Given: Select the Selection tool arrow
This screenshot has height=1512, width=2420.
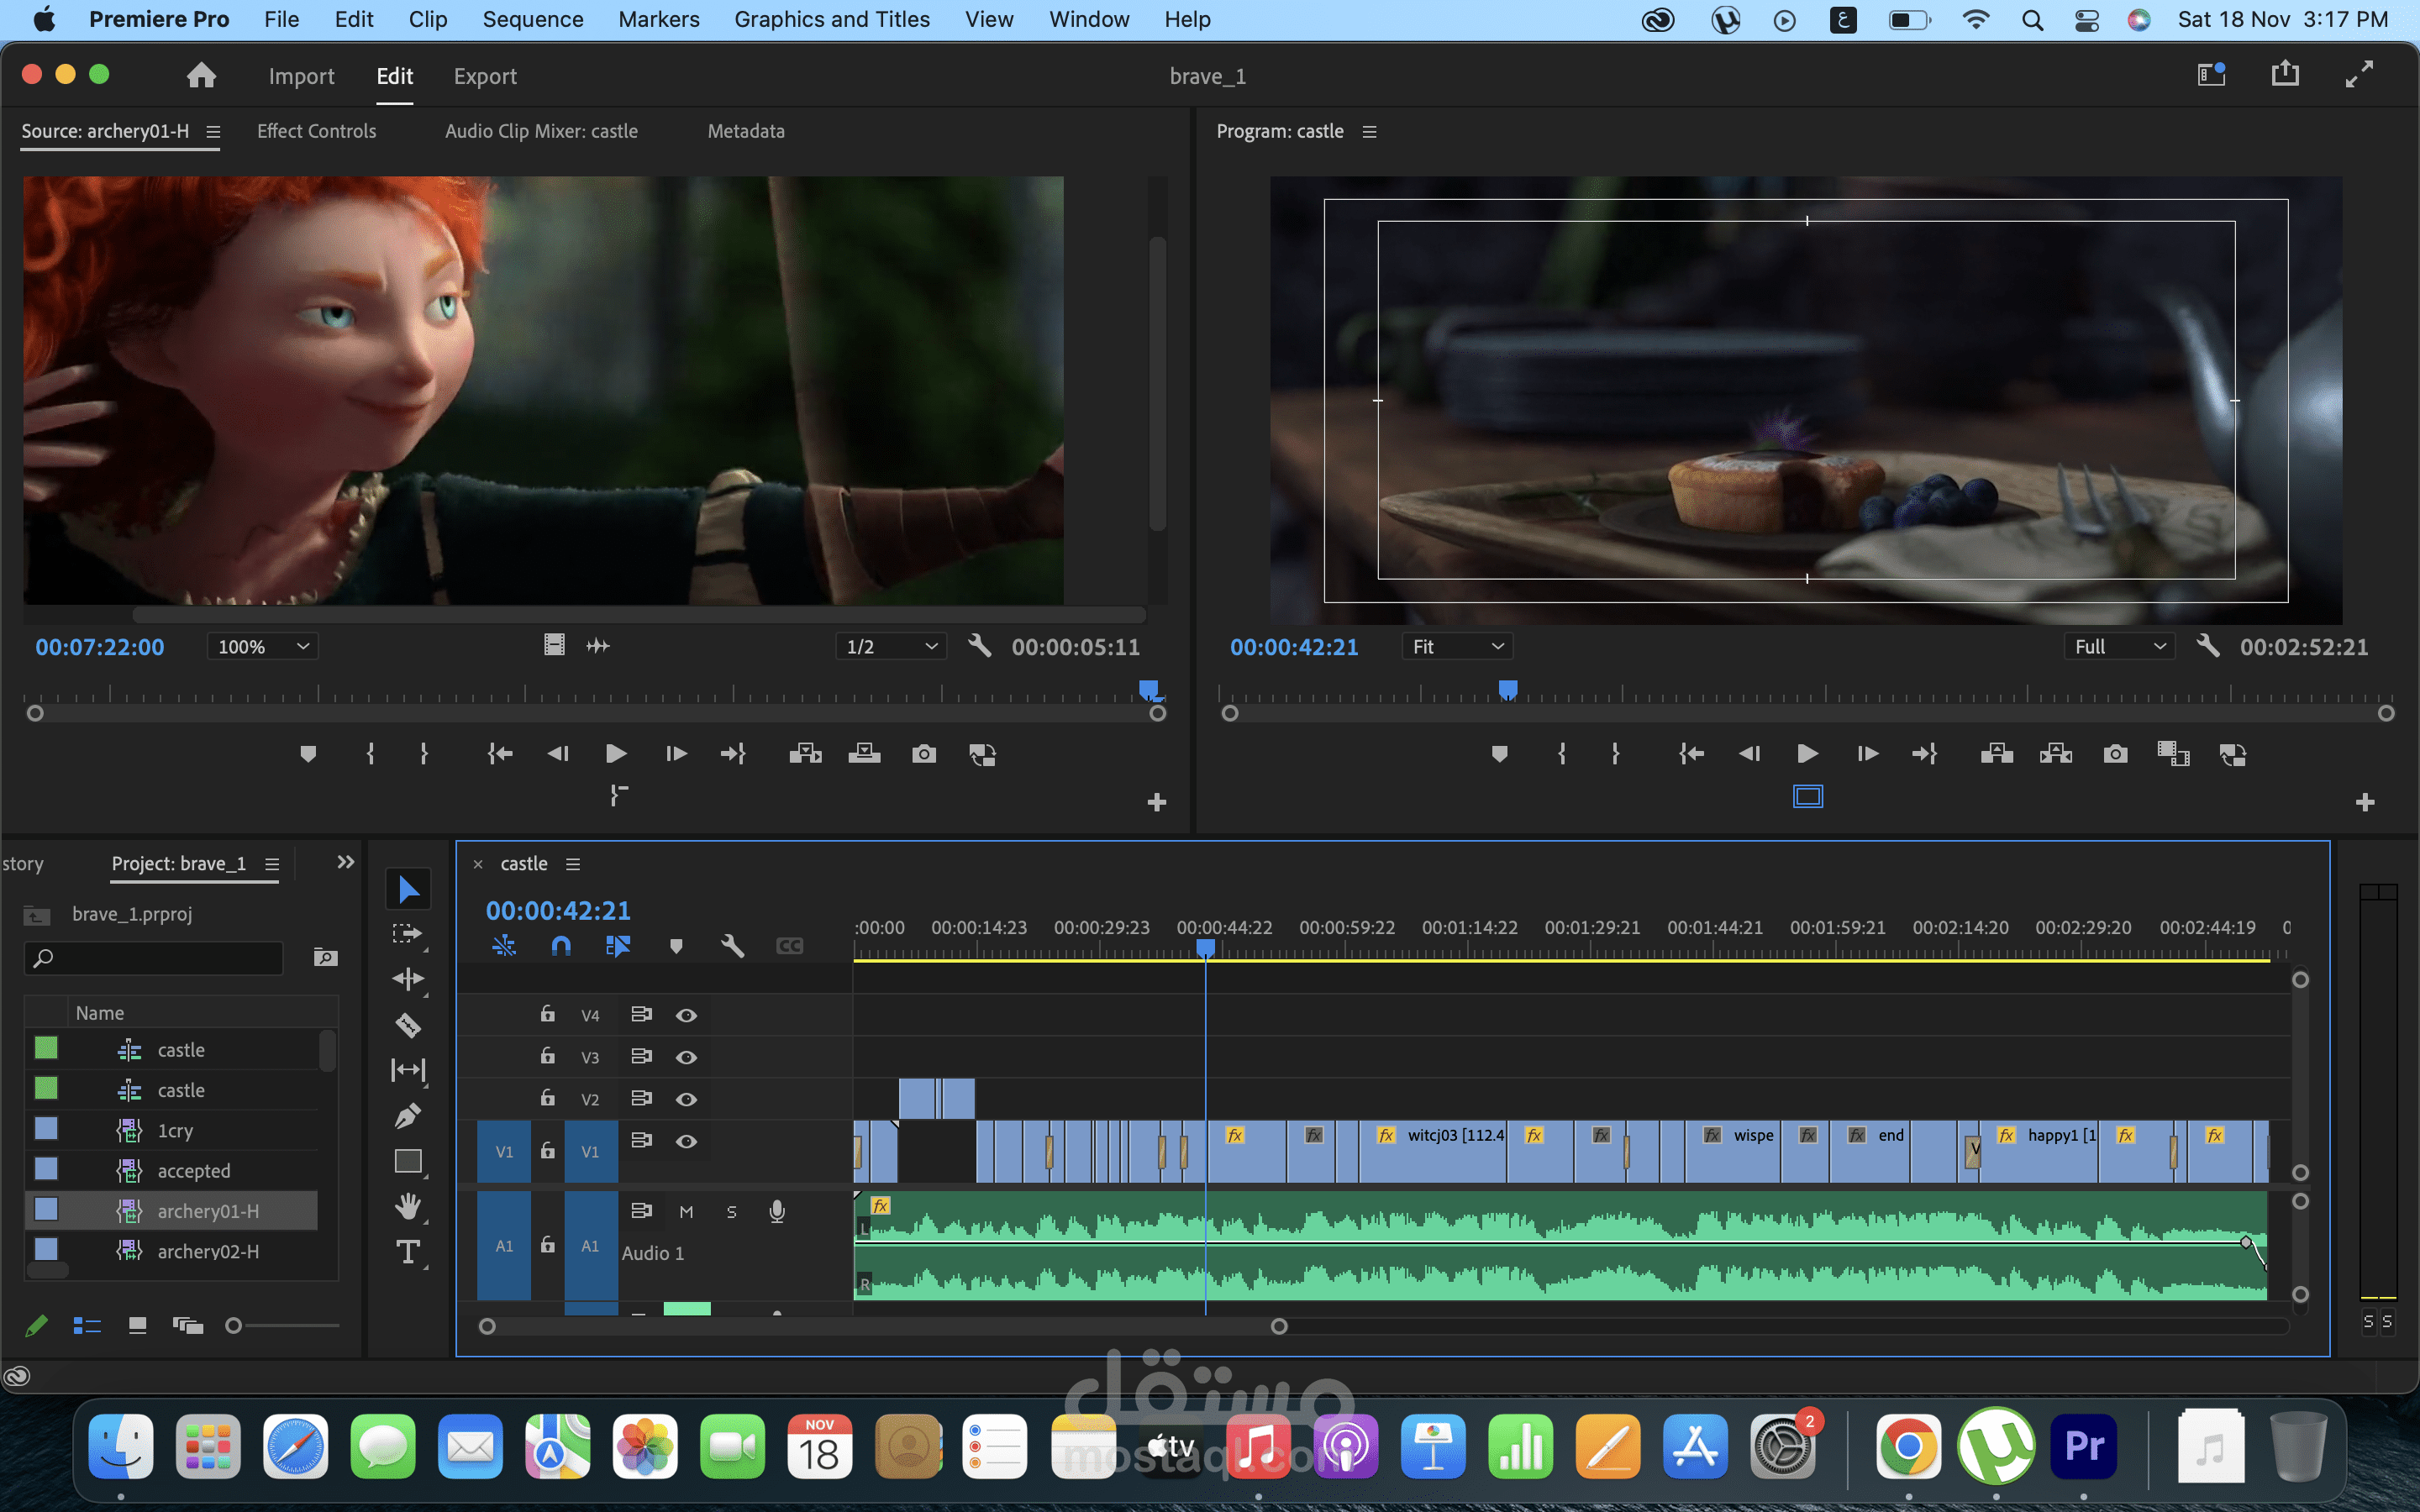Looking at the screenshot, I should (408, 888).
